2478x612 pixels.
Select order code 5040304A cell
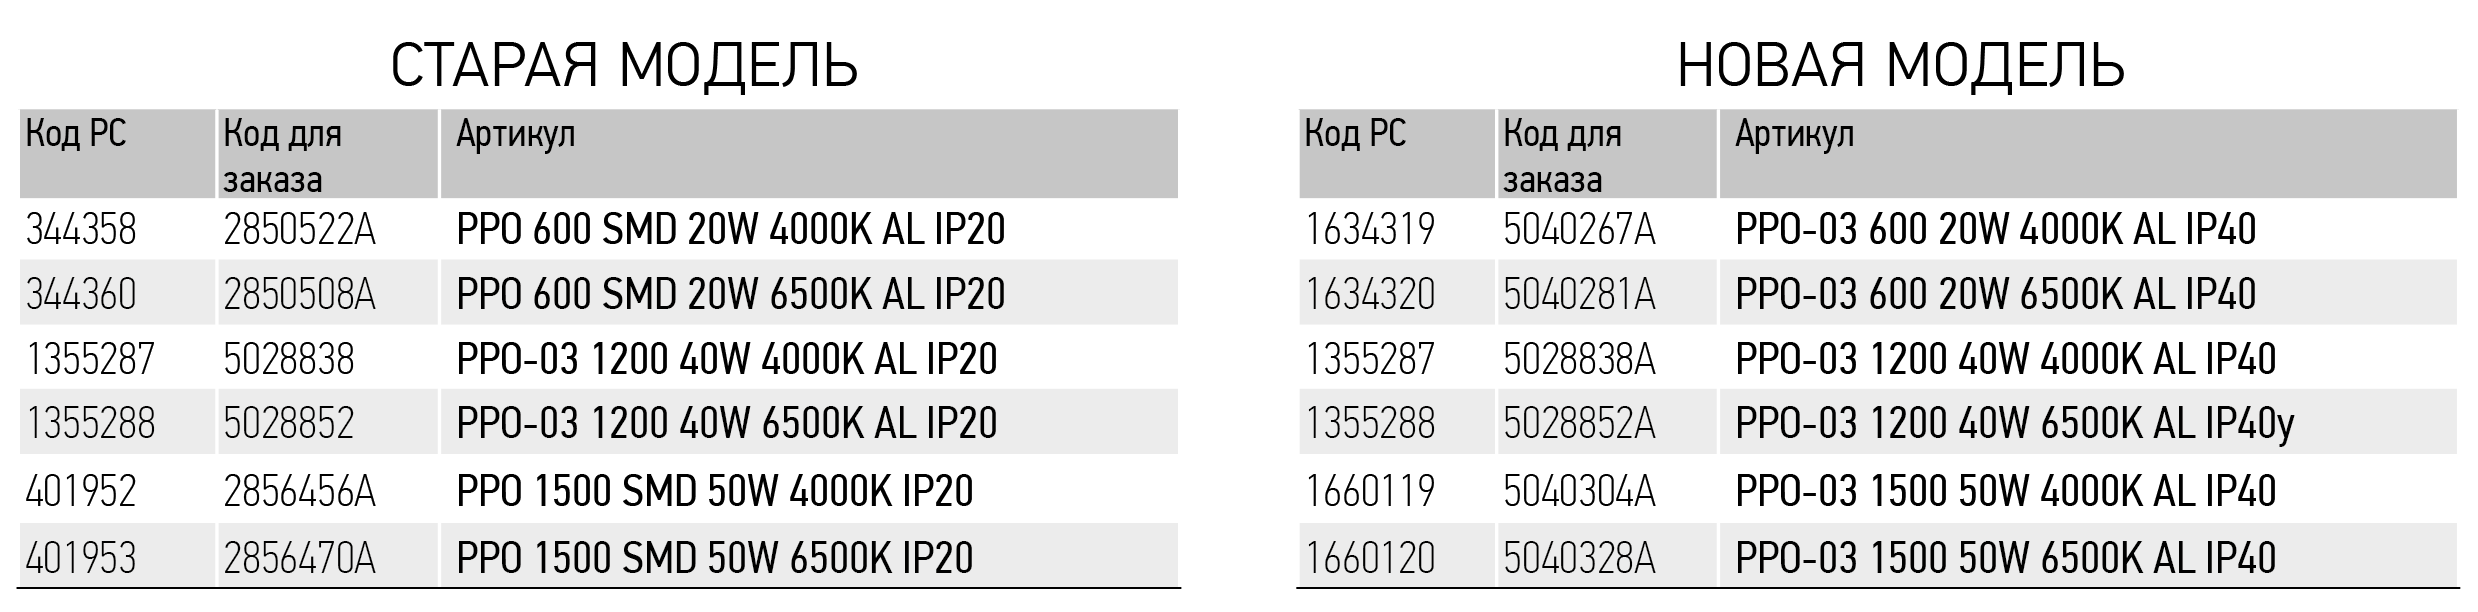(1579, 491)
